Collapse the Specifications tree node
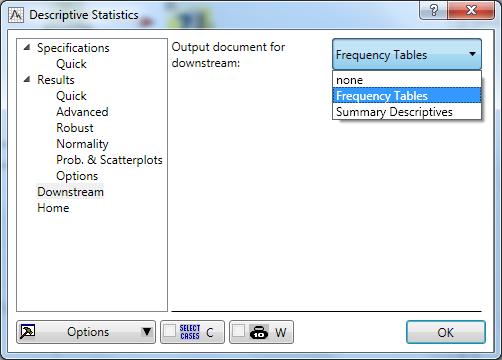Screen dimensions: 502x360 pyautogui.click(x=27, y=47)
